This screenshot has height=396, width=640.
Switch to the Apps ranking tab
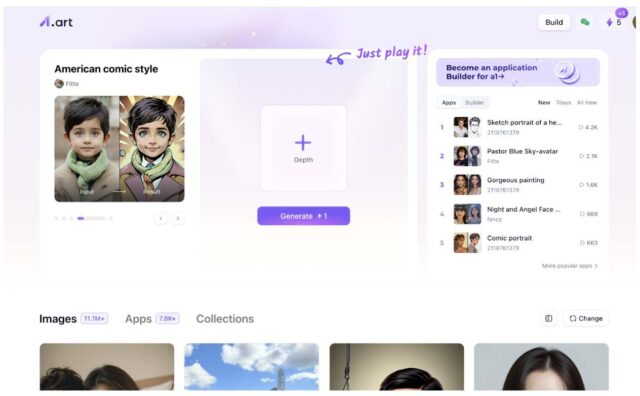pos(449,102)
